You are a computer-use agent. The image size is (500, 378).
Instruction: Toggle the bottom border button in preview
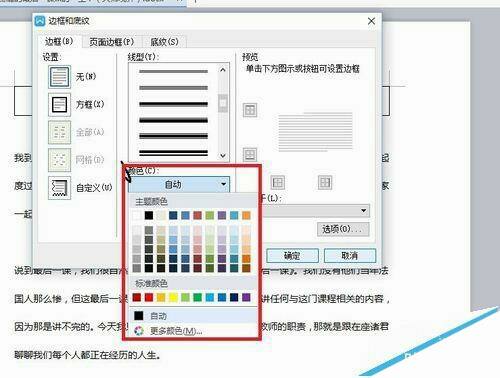click(x=250, y=154)
